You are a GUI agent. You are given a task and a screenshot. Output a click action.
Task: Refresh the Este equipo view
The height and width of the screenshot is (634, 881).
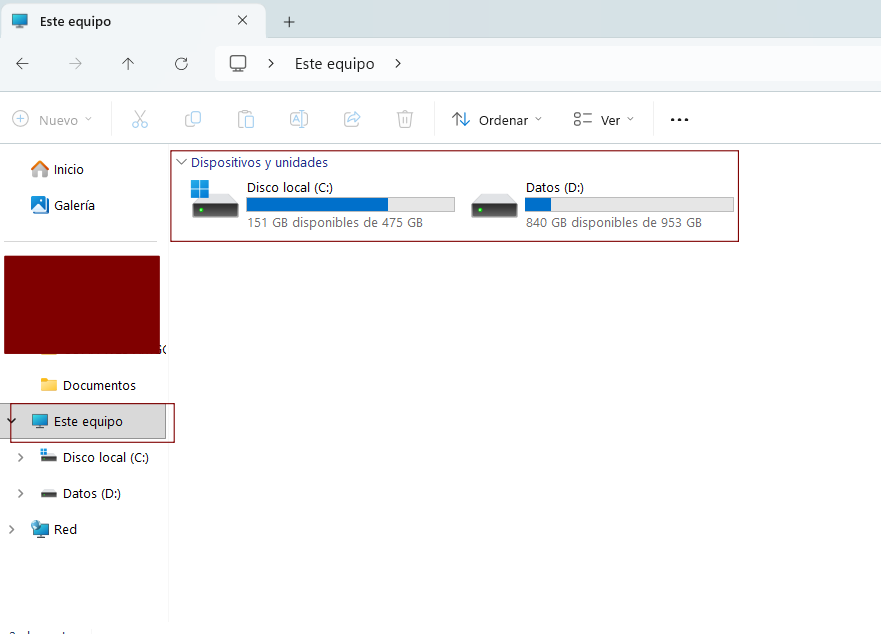181,64
